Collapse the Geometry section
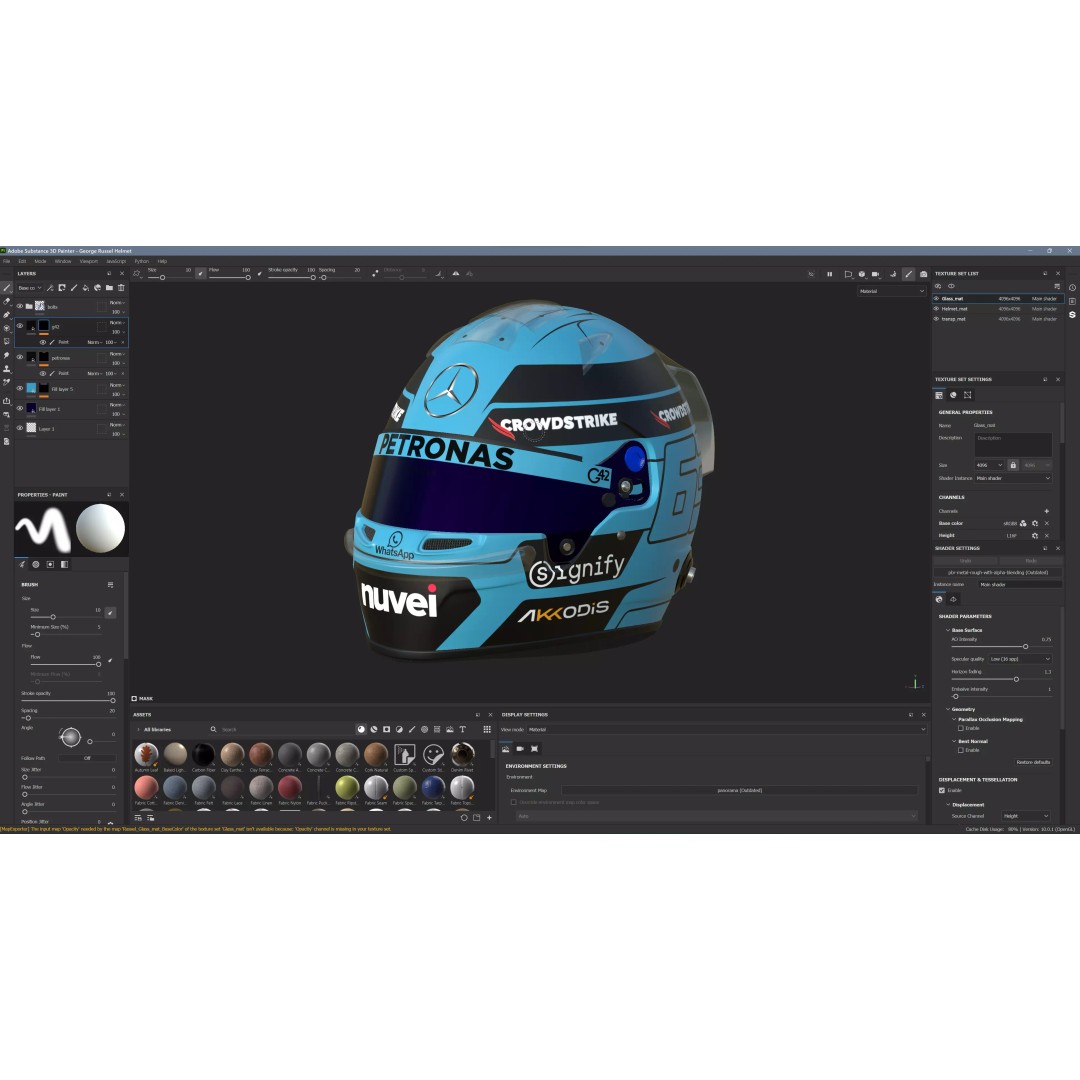The width and height of the screenshot is (1080, 1080). click(x=948, y=709)
